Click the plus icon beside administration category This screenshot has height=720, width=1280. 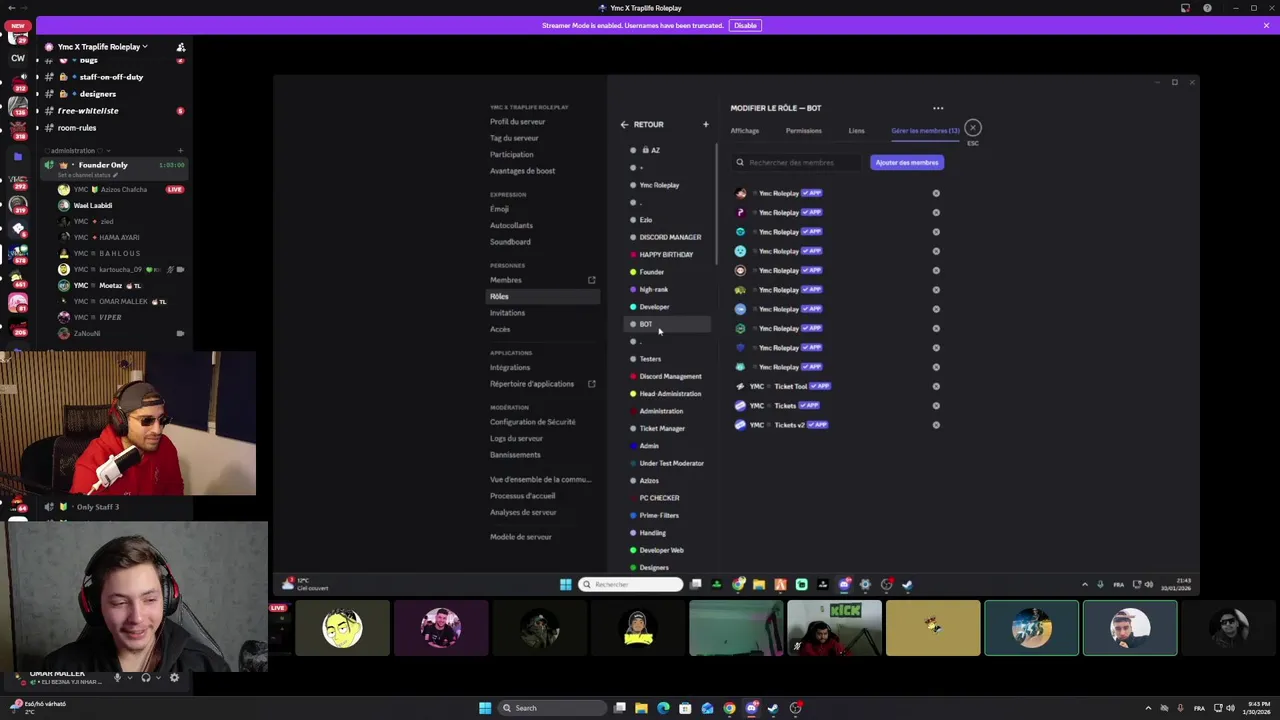click(x=180, y=151)
